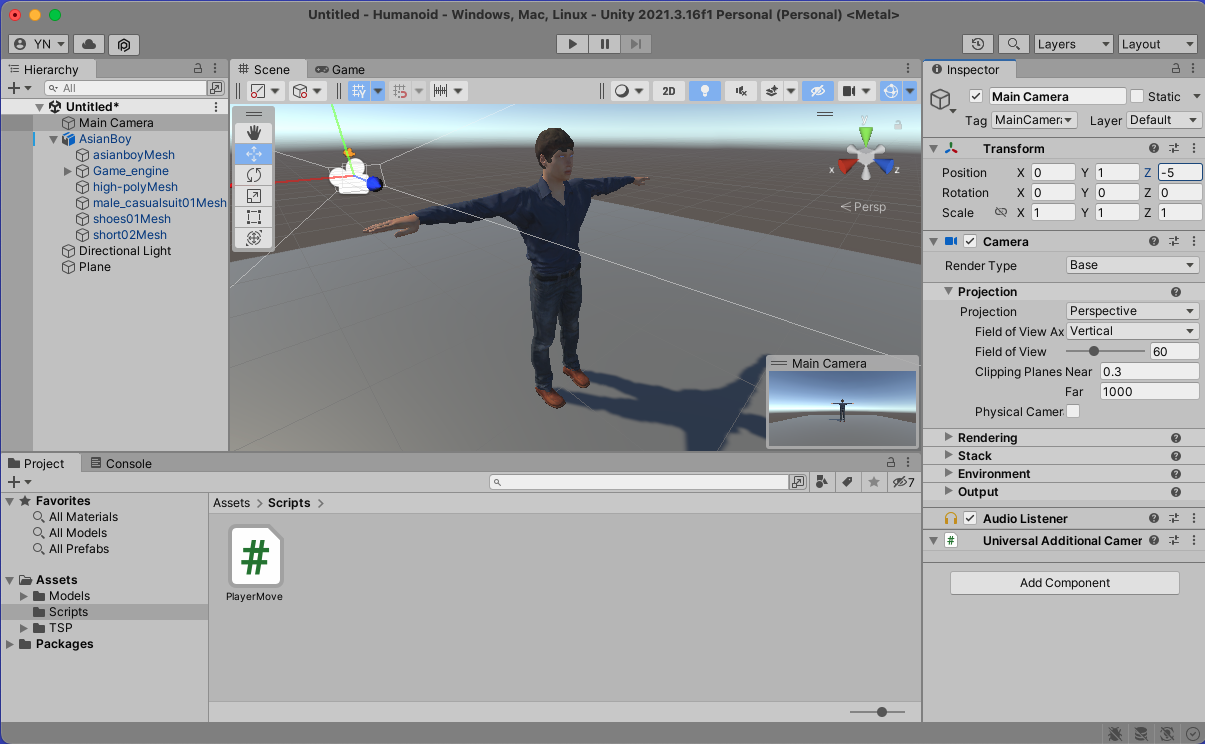Screen dimensions: 1205x744
Task: Select the Hand view tool
Action: [254, 133]
